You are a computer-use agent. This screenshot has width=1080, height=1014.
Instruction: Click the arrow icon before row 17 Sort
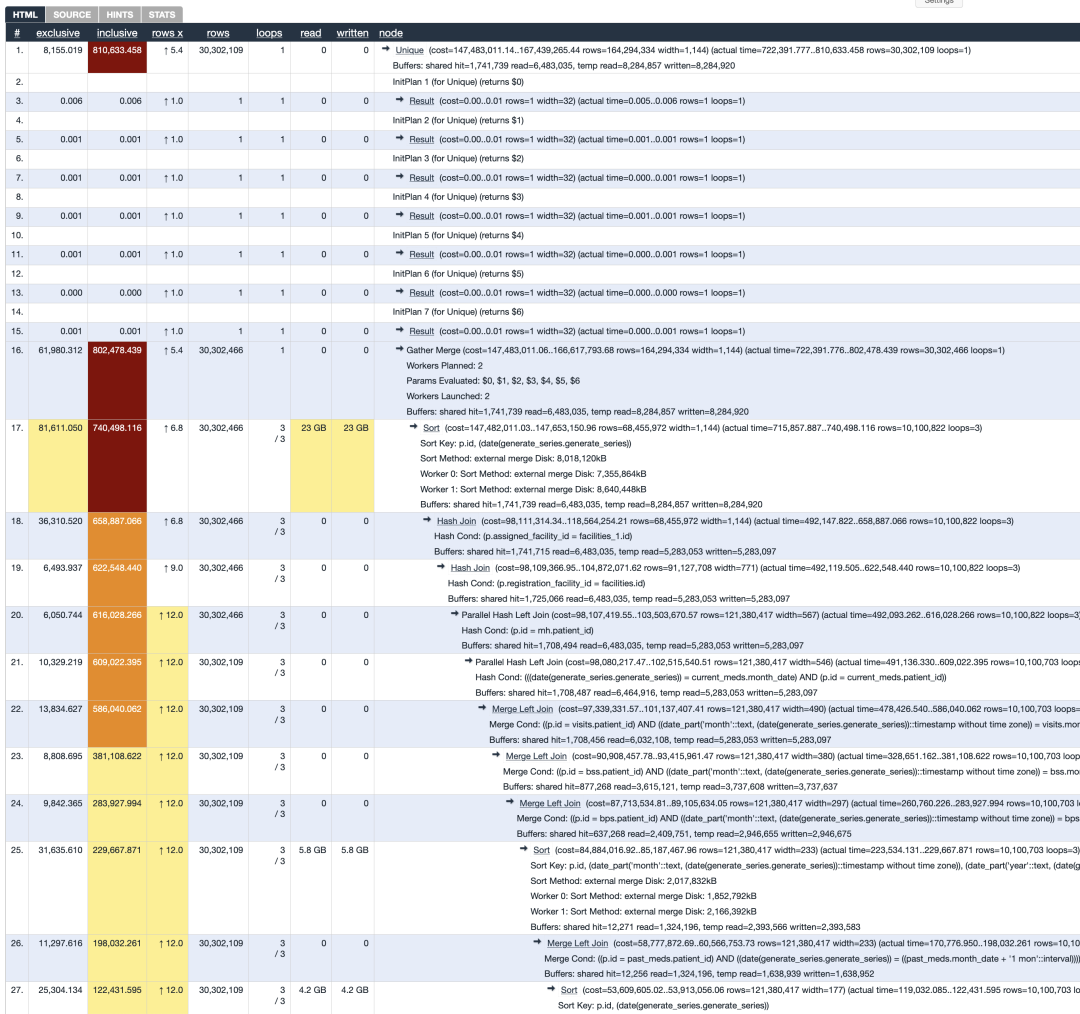click(414, 427)
